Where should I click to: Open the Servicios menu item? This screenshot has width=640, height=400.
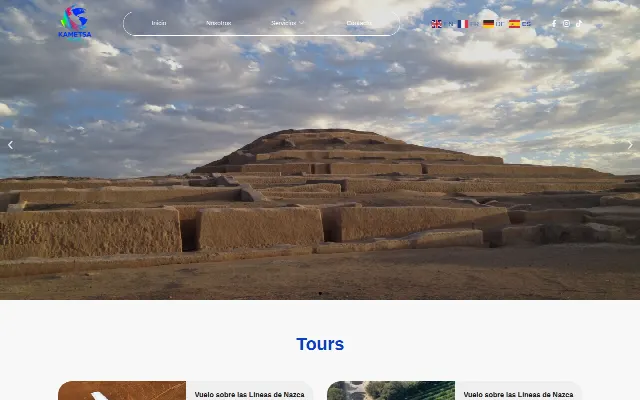point(284,23)
